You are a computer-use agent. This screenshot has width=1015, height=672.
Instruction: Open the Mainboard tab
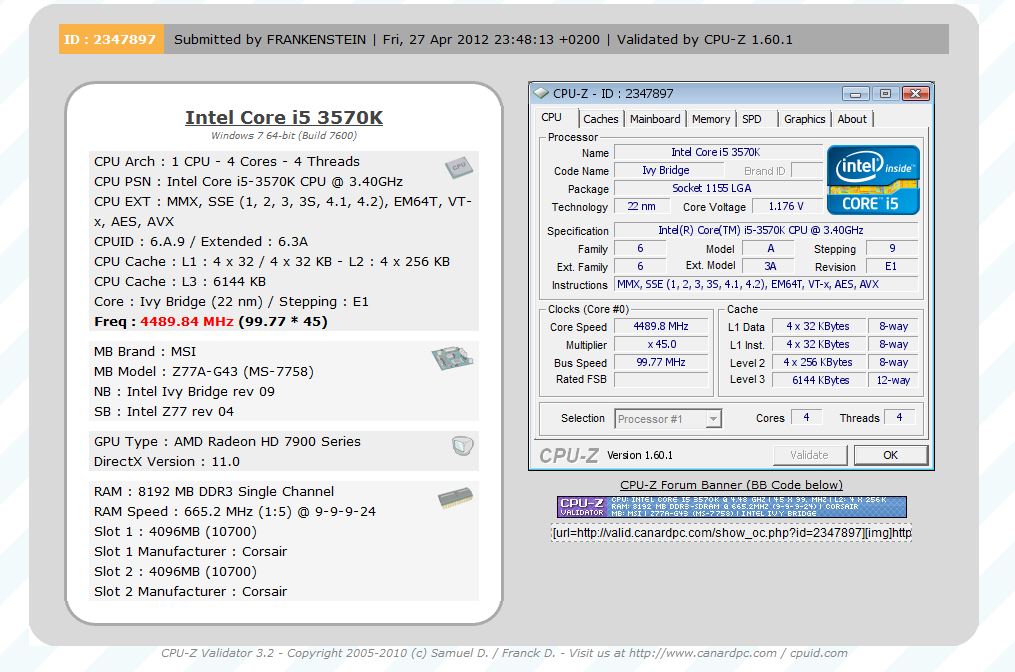tap(655, 119)
